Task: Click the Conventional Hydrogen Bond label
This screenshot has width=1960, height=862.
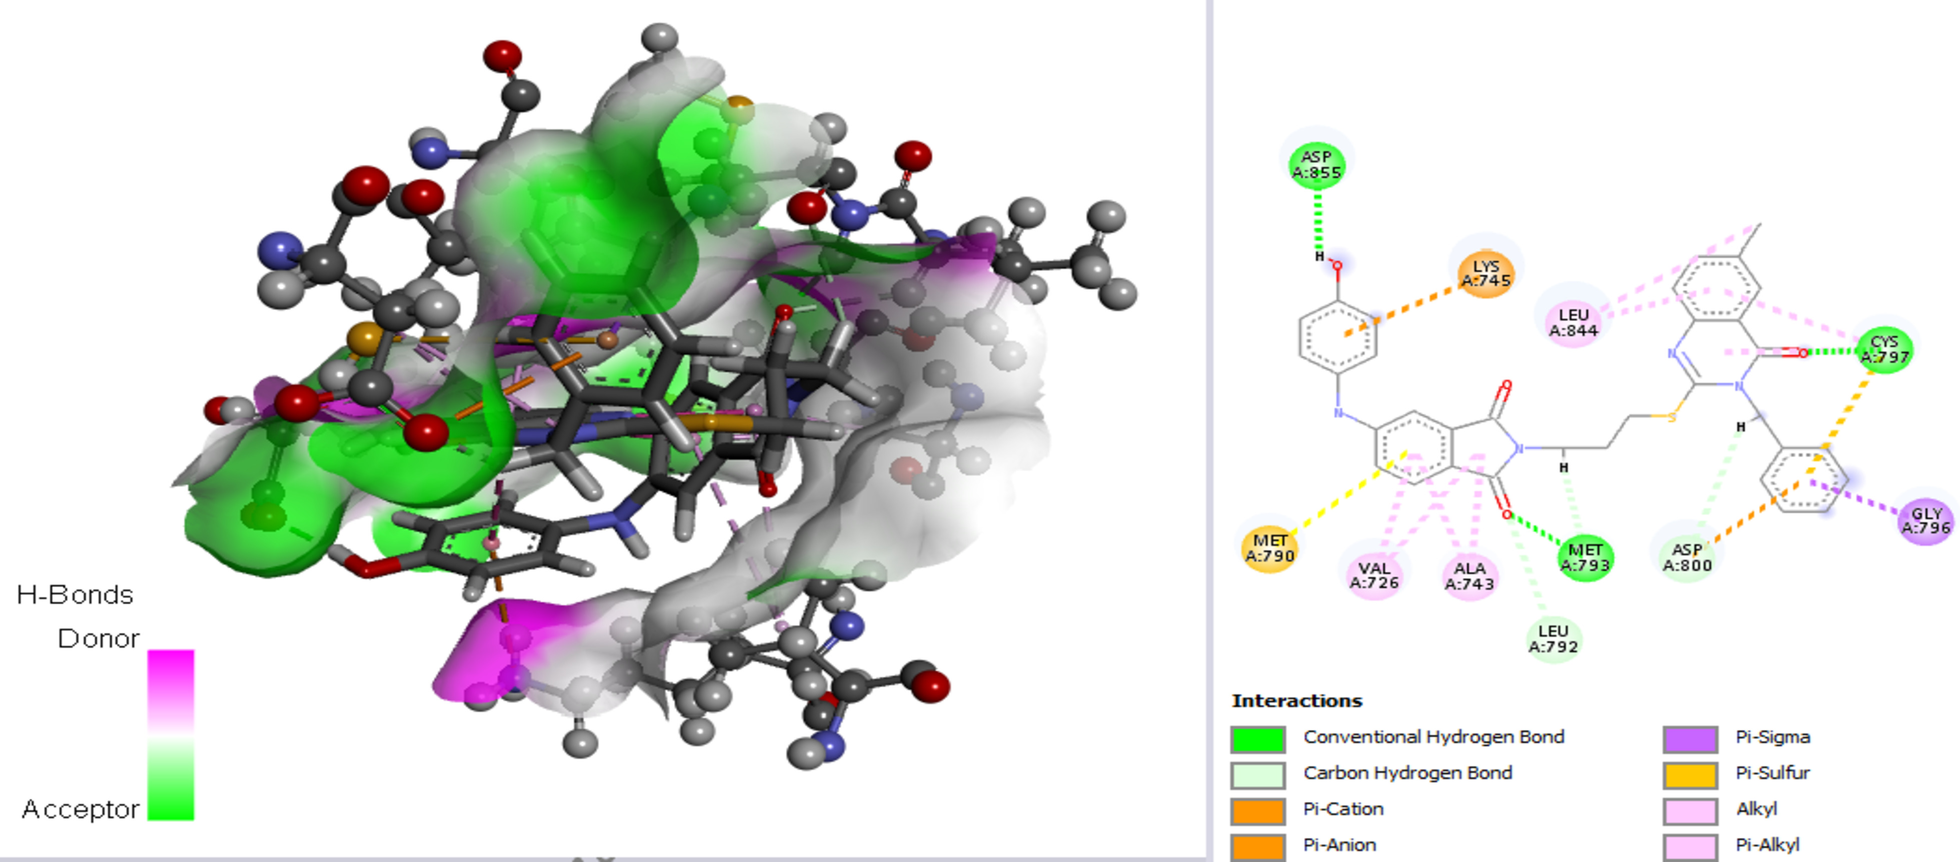Action: 1434,738
